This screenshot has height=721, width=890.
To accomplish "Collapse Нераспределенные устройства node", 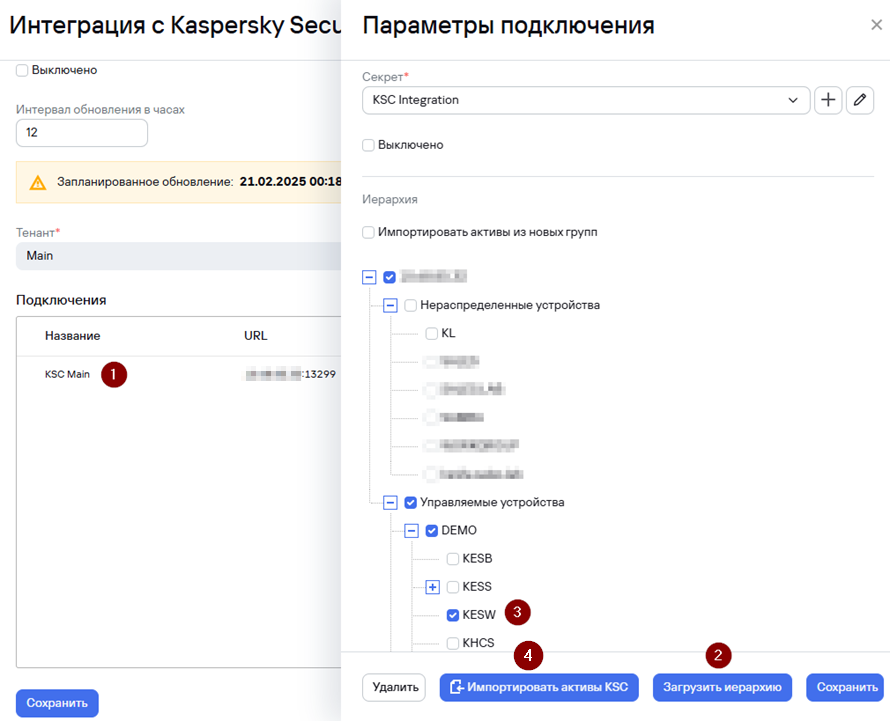I will [x=390, y=305].
